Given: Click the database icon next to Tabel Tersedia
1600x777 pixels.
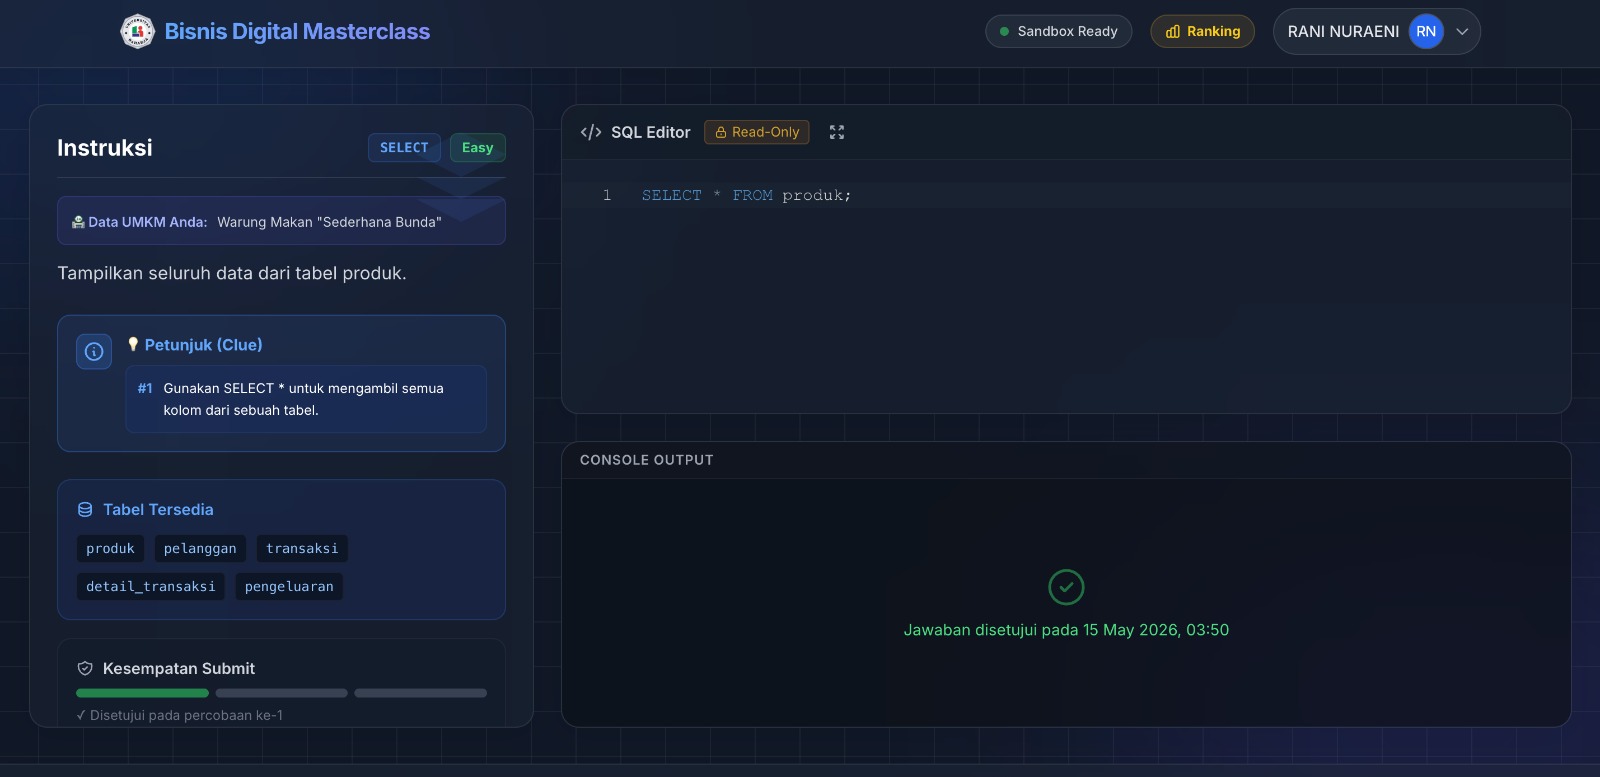Looking at the screenshot, I should point(85,510).
